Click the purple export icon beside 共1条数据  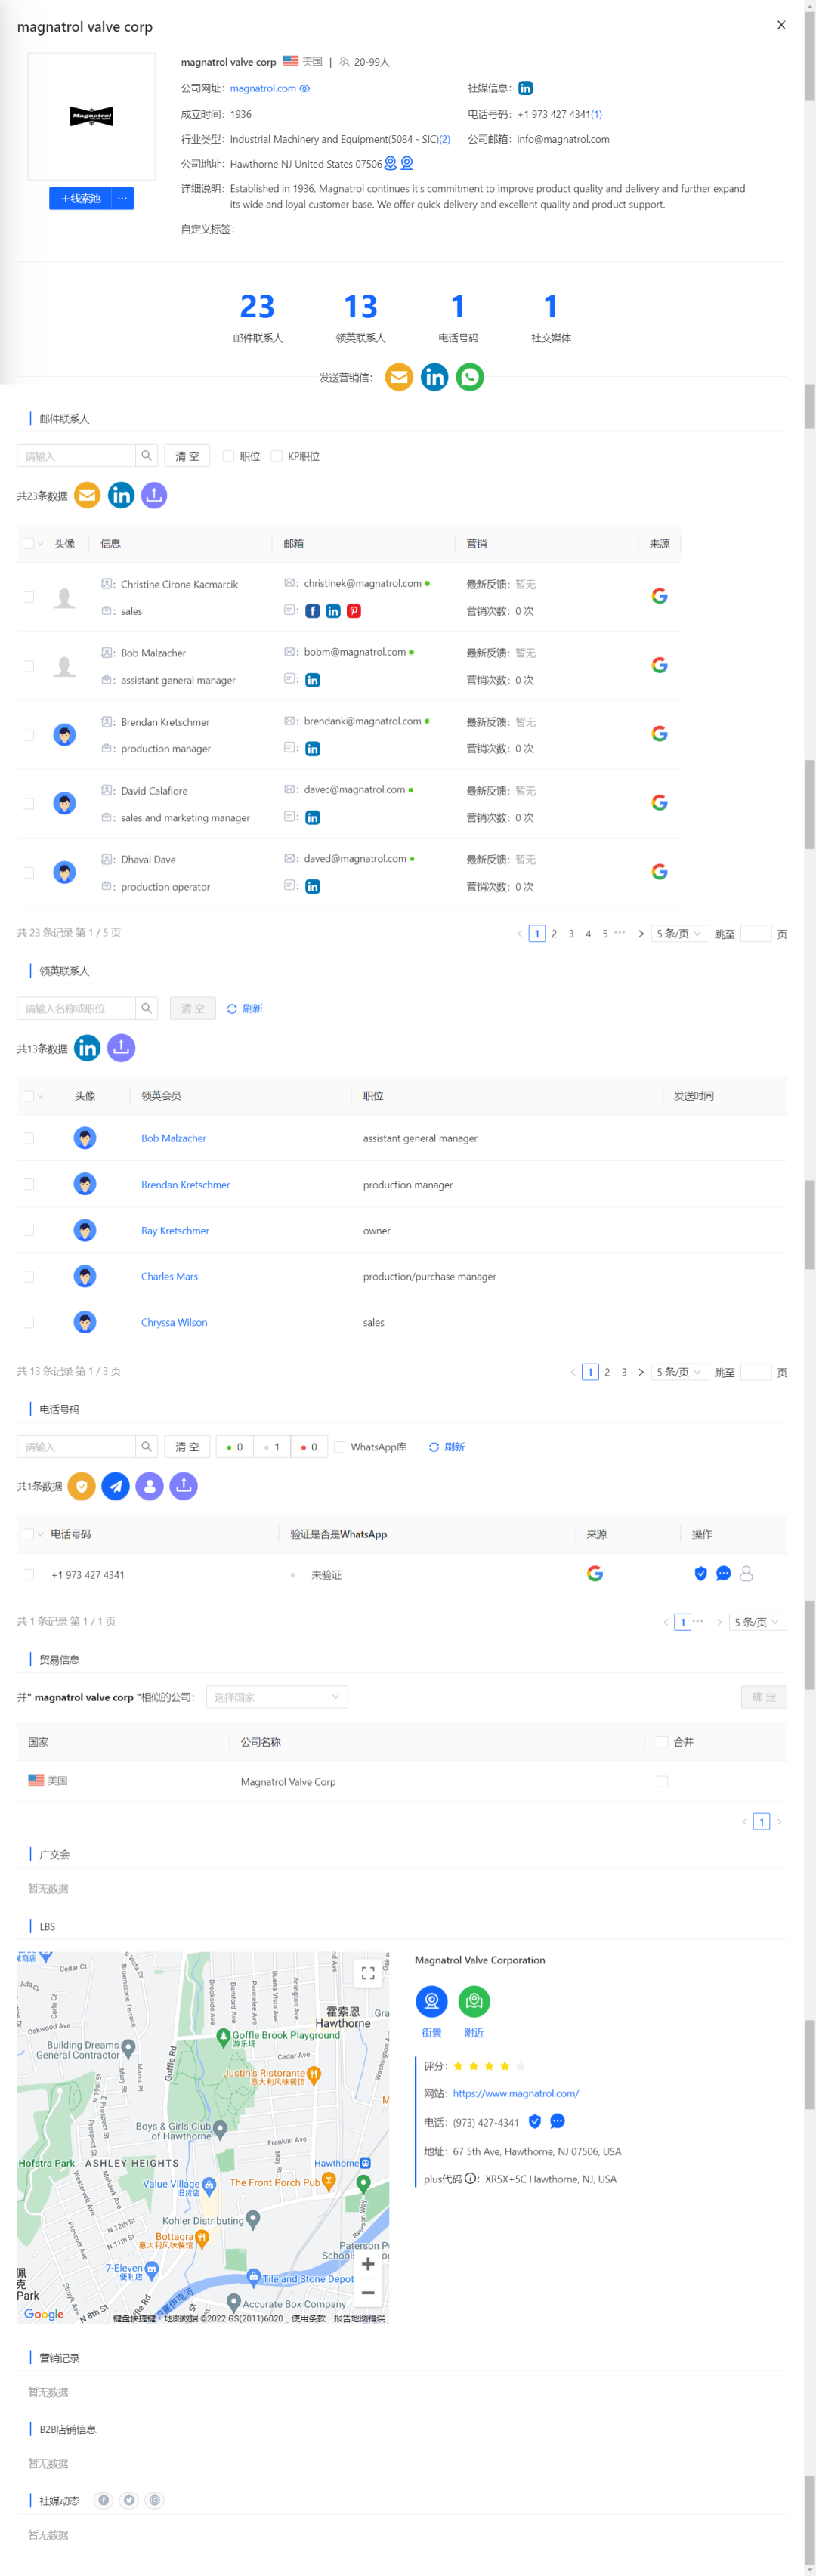[184, 1486]
